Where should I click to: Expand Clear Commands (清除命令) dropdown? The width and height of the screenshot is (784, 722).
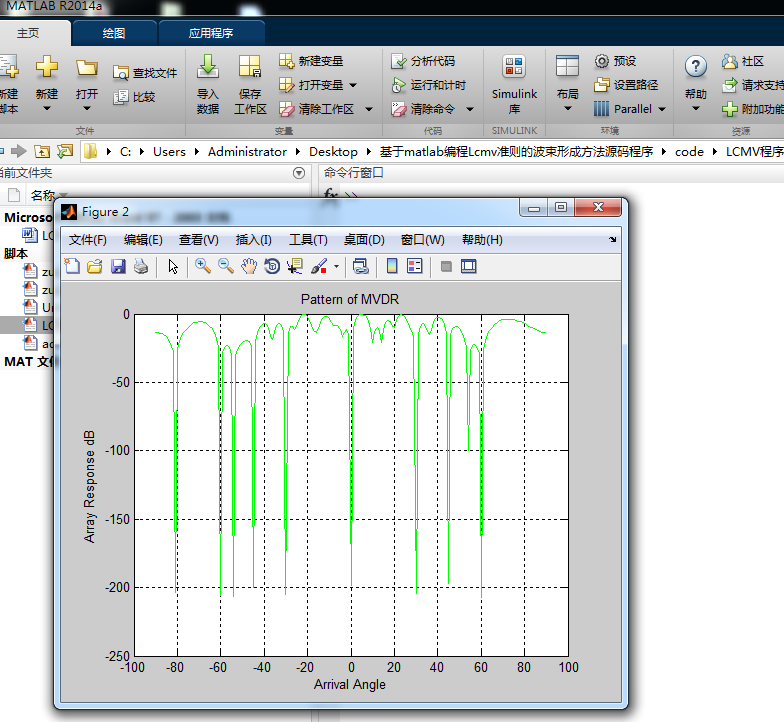click(x=470, y=109)
